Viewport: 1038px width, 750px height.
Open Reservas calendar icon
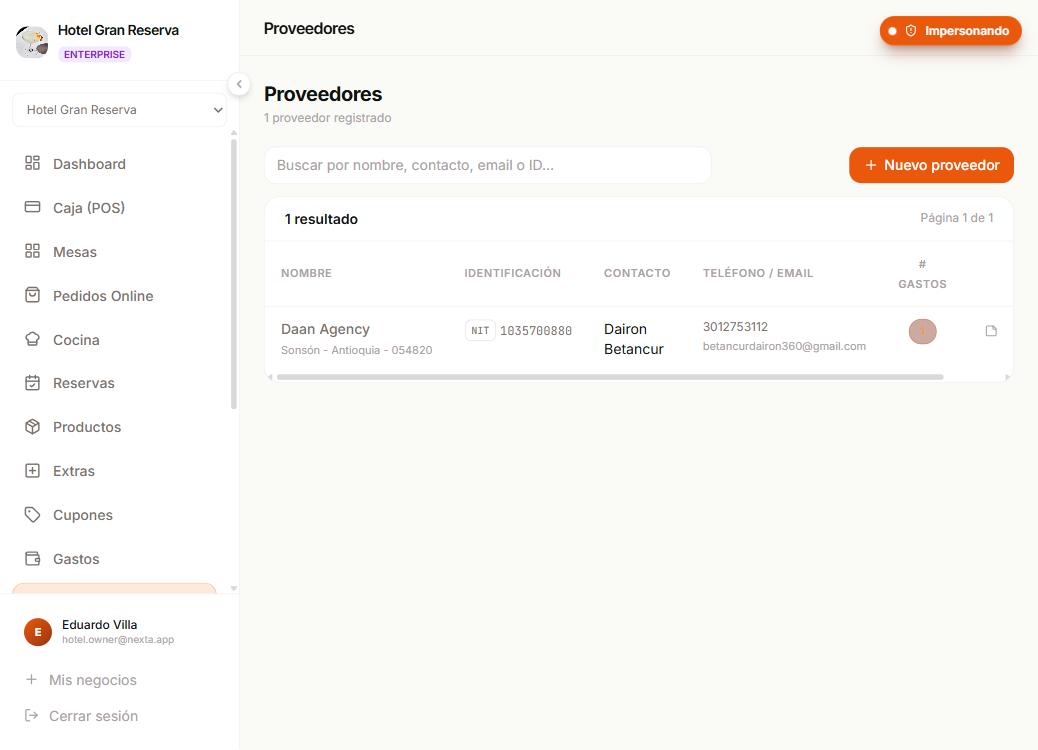pos(32,383)
